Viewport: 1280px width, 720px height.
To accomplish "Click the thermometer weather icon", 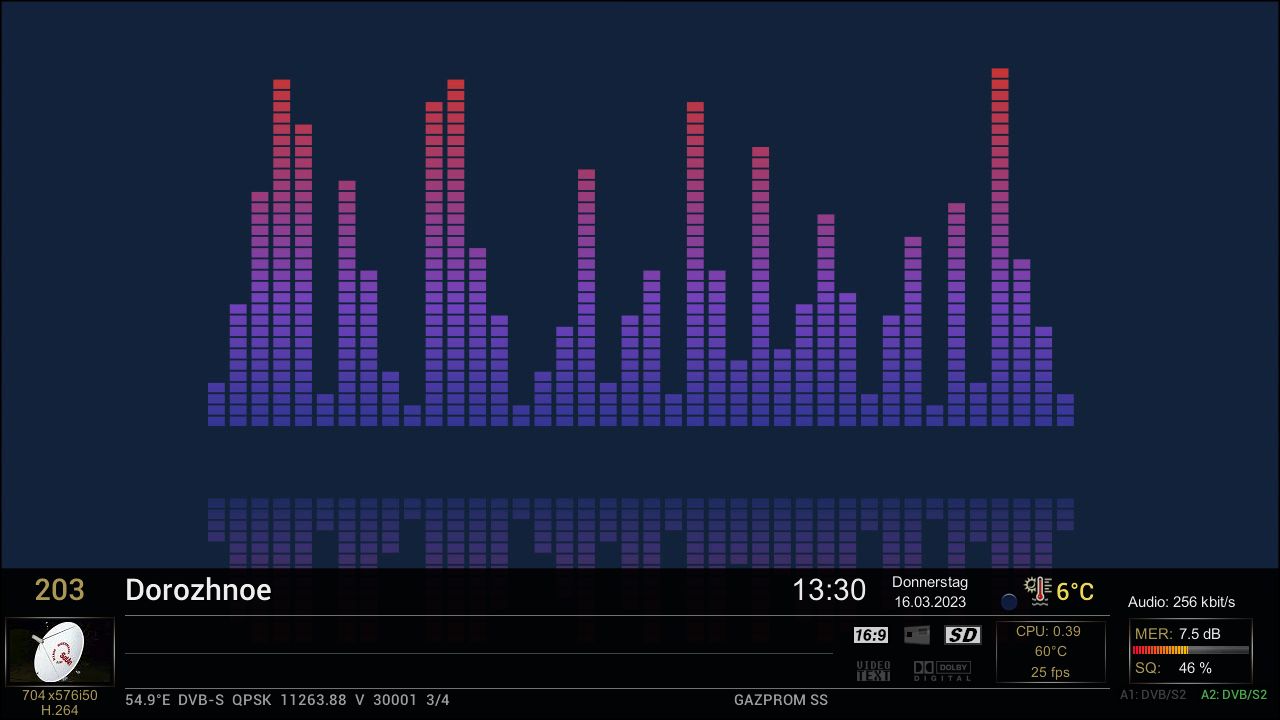I will click(1038, 591).
